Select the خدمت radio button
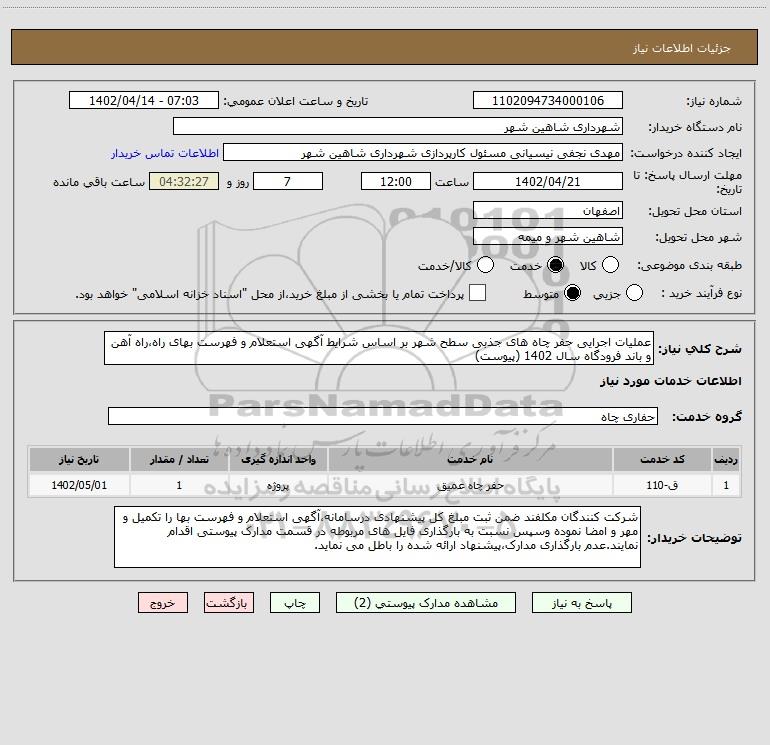The image size is (770, 745). (x=556, y=265)
